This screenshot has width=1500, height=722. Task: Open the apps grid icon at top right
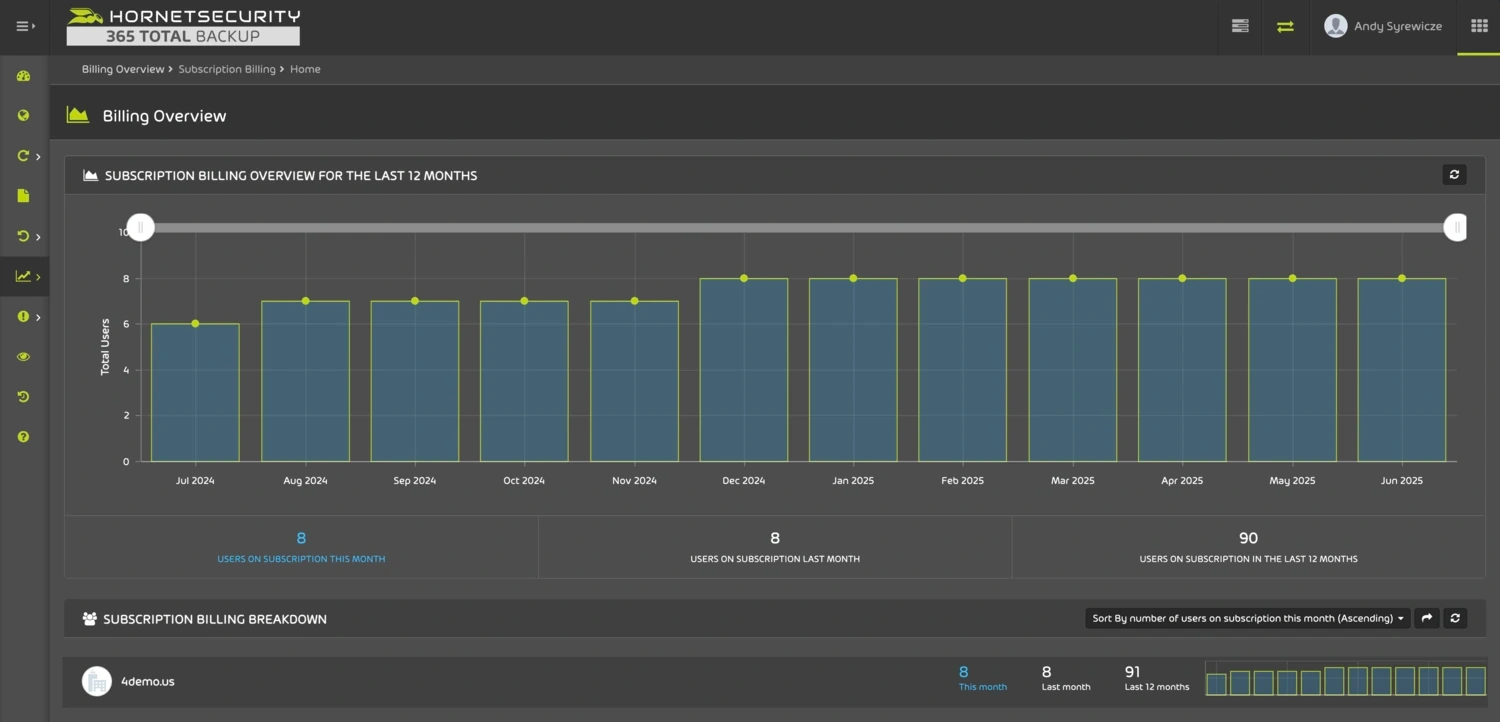(1479, 24)
